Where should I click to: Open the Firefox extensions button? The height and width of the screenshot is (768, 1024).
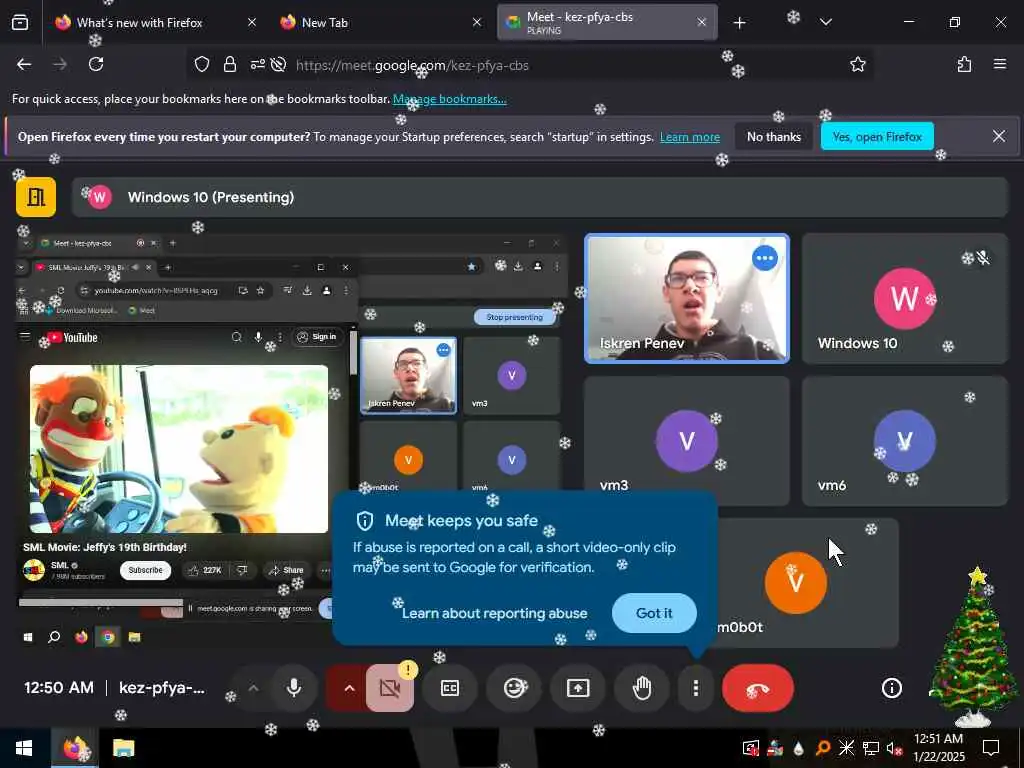point(964,64)
